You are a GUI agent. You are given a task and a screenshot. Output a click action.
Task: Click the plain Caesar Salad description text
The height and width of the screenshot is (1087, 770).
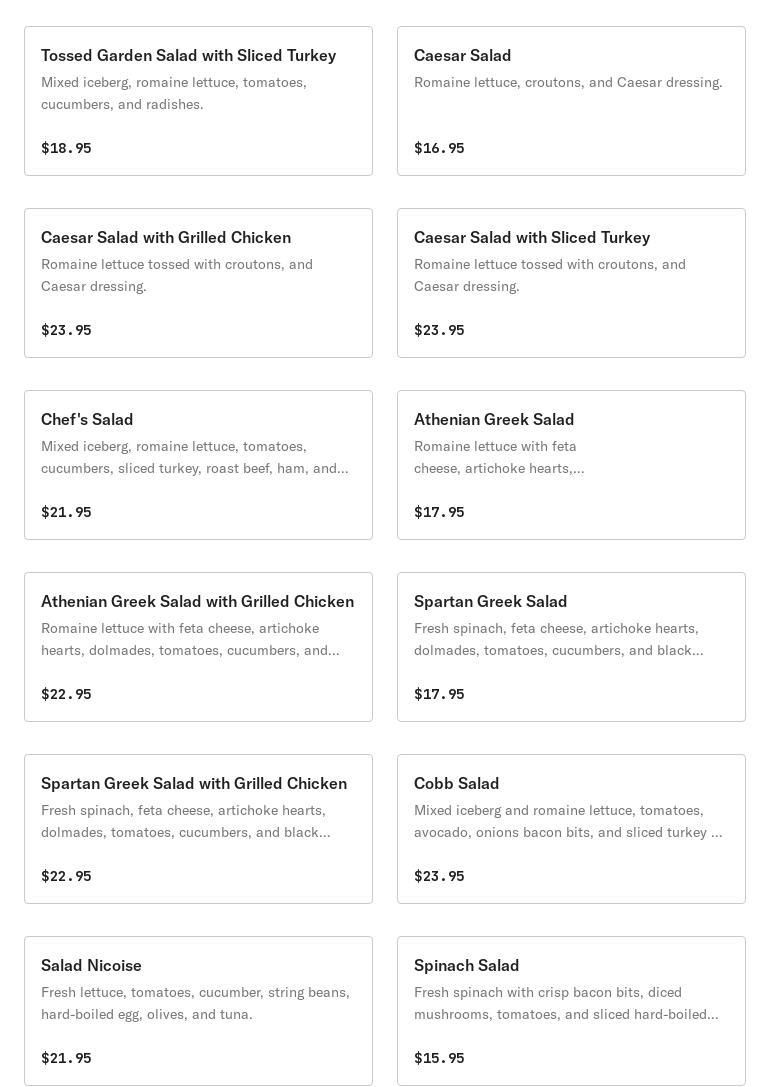click(x=568, y=83)
